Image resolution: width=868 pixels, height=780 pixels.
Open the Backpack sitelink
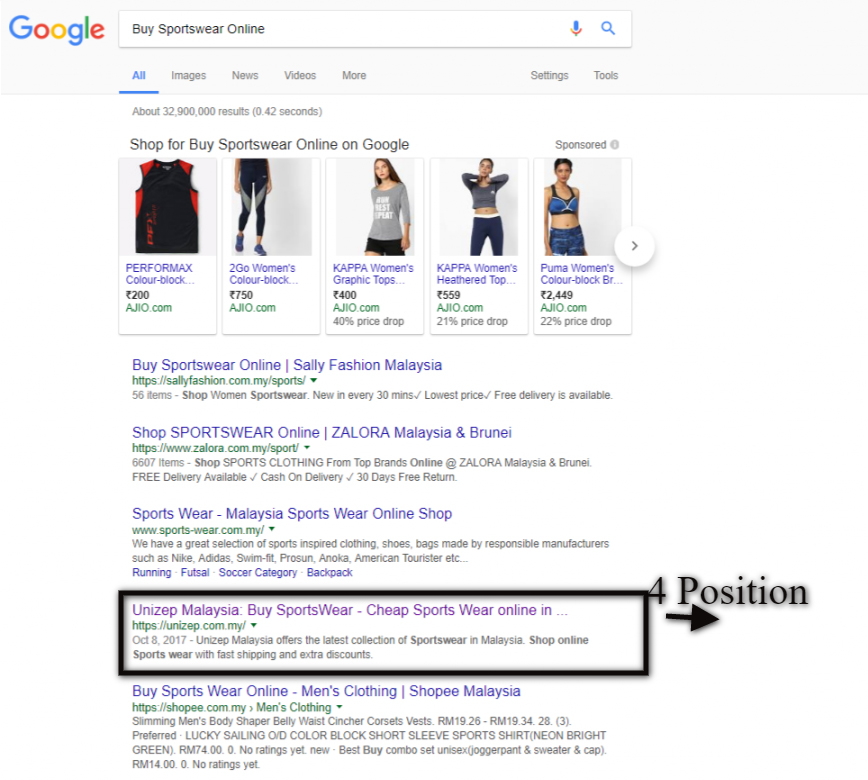coord(329,572)
